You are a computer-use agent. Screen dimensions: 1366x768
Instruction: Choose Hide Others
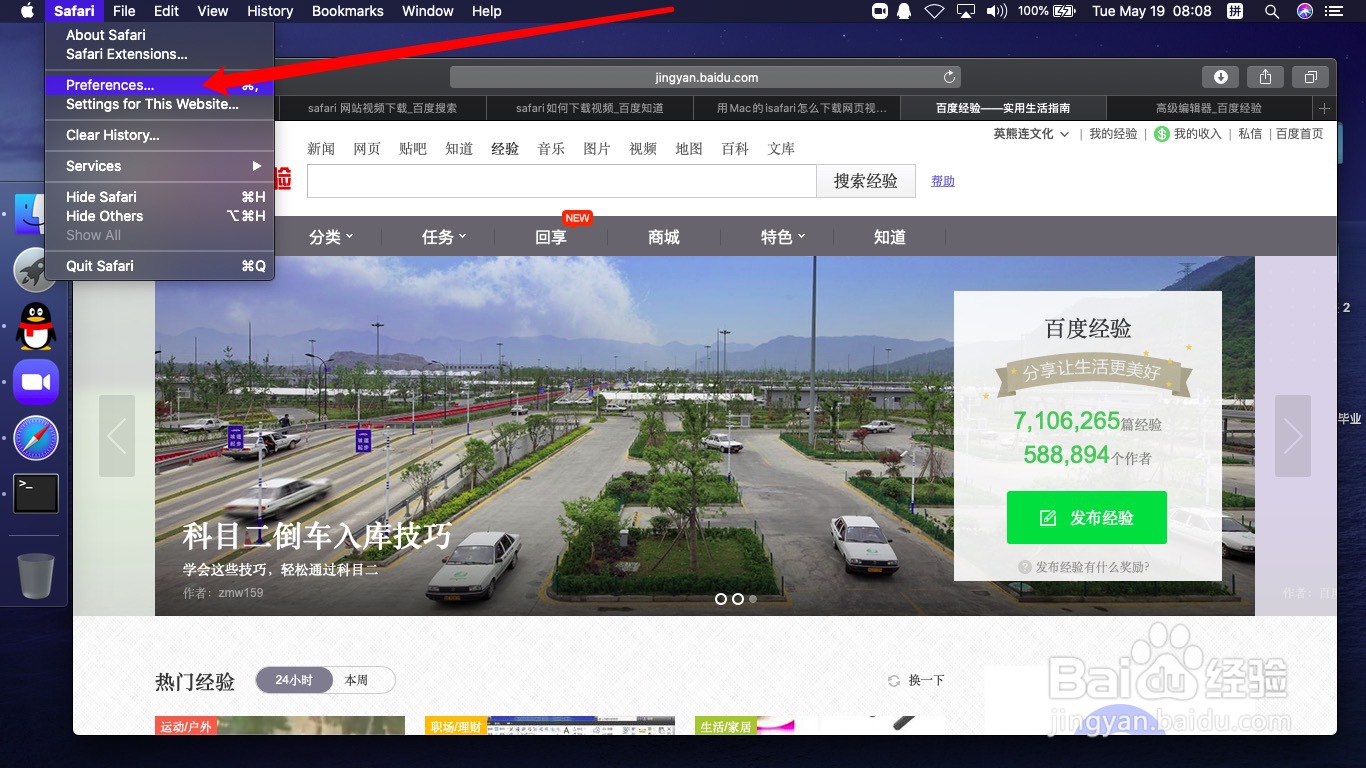[x=160, y=216]
